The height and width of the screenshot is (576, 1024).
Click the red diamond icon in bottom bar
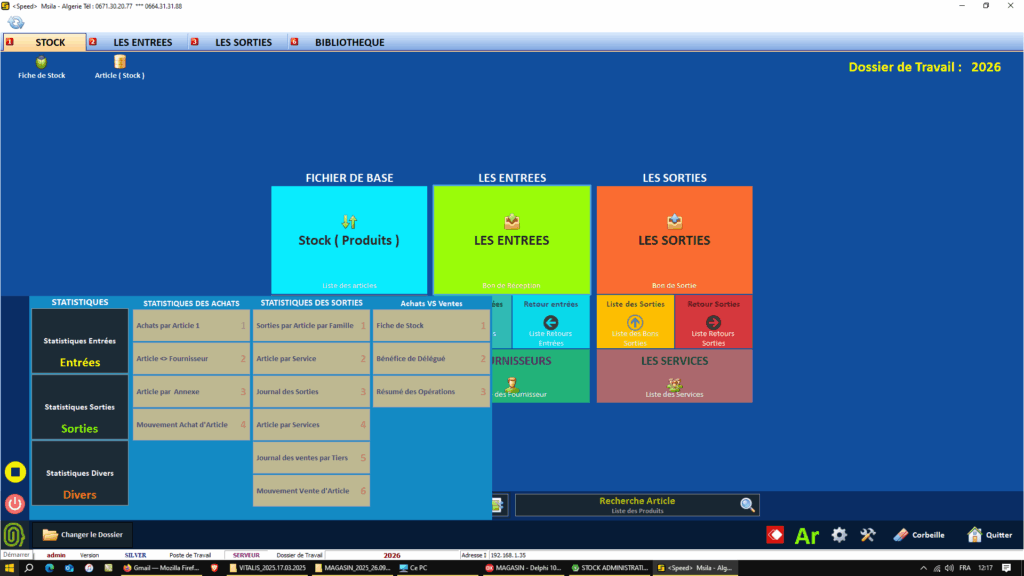775,535
